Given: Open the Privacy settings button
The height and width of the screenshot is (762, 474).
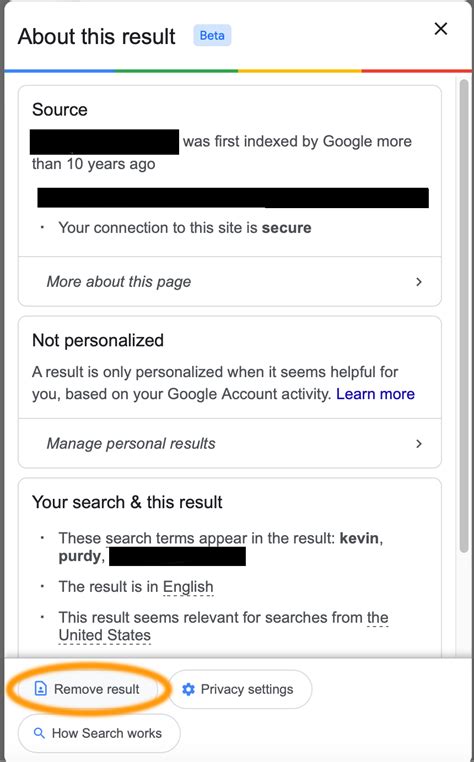Looking at the screenshot, I should click(240, 689).
